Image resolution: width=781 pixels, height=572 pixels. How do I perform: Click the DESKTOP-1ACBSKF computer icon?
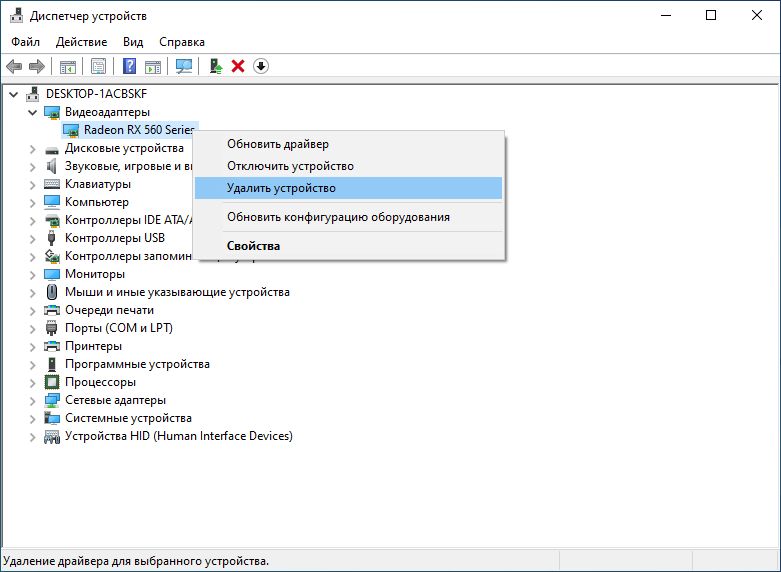pyautogui.click(x=33, y=94)
